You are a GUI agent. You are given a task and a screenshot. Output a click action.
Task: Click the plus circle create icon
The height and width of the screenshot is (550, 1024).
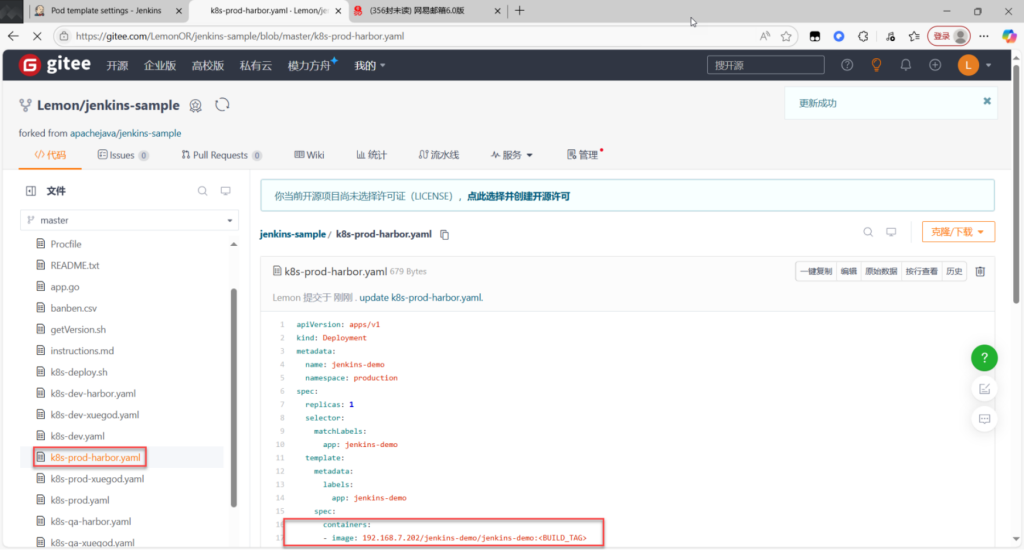935,65
